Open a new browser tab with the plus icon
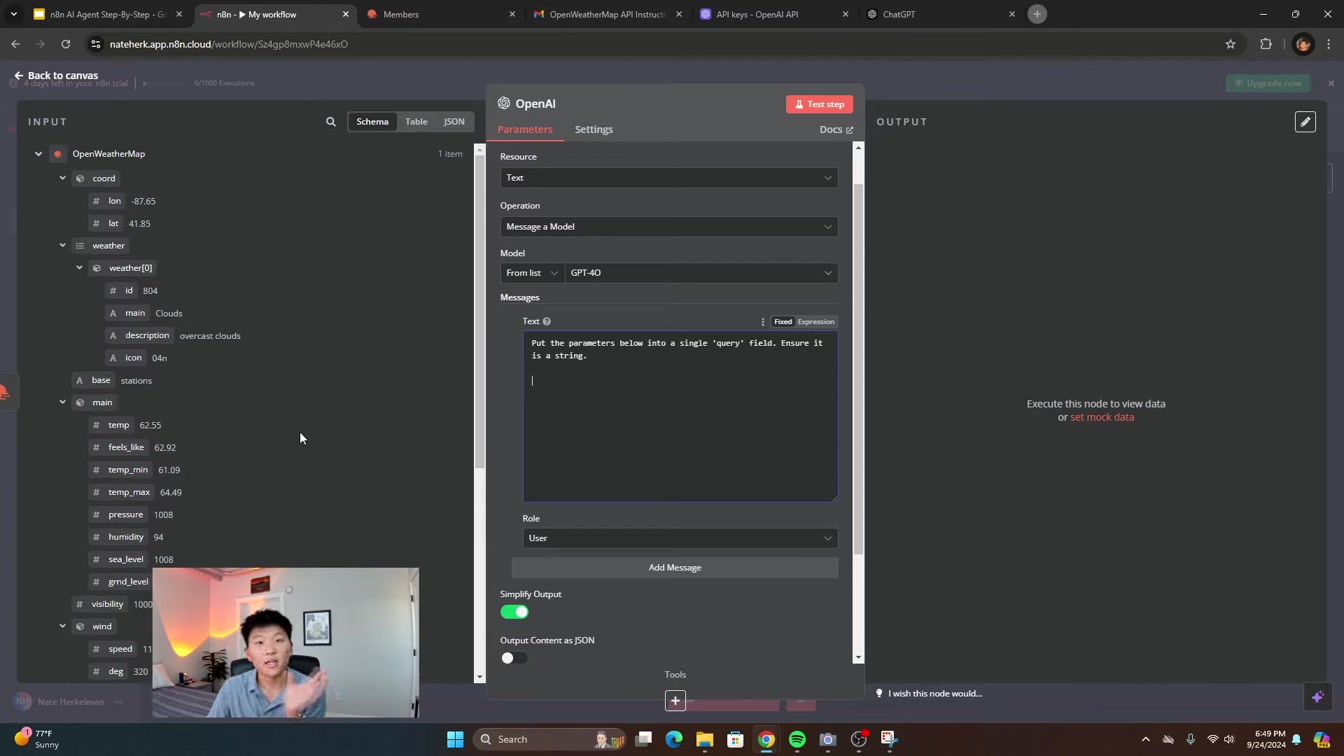Screen dimensions: 1344x756 click(1037, 14)
